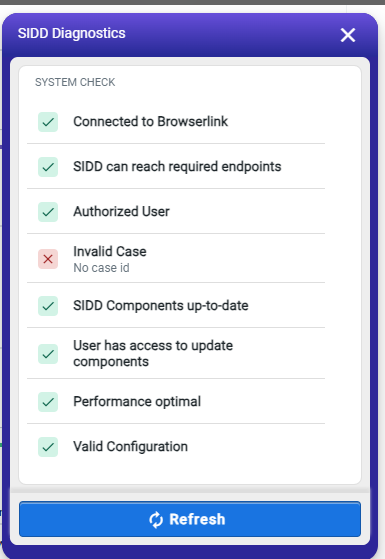Image resolution: width=385 pixels, height=559 pixels.
Task: Click the check icon beside User has access to update components
Action: pyautogui.click(x=48, y=354)
